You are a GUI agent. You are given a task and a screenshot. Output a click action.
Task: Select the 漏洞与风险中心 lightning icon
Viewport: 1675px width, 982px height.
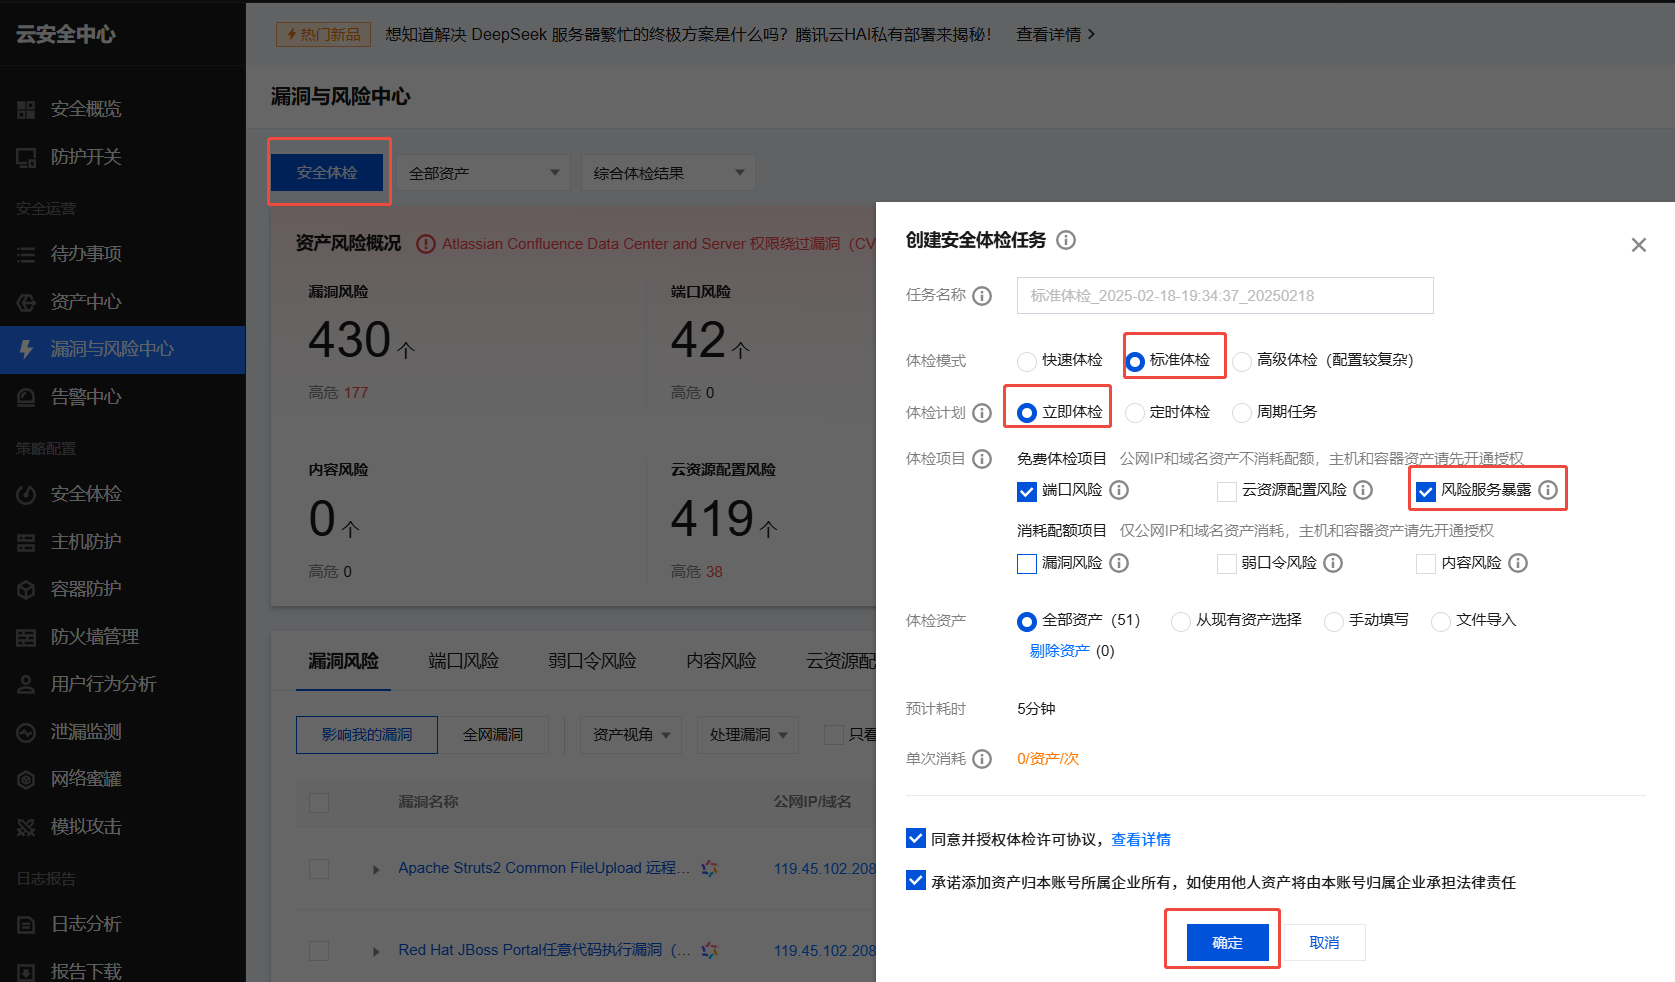[26, 349]
